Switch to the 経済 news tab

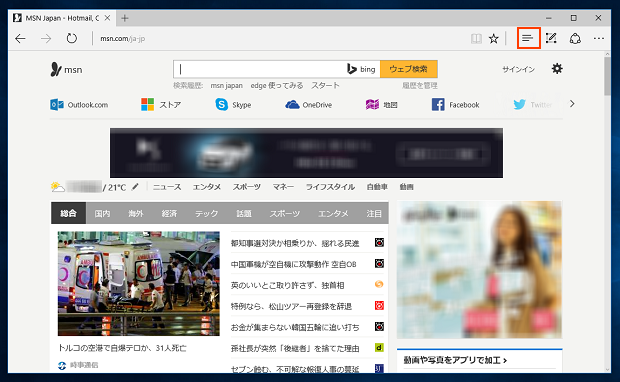click(169, 214)
